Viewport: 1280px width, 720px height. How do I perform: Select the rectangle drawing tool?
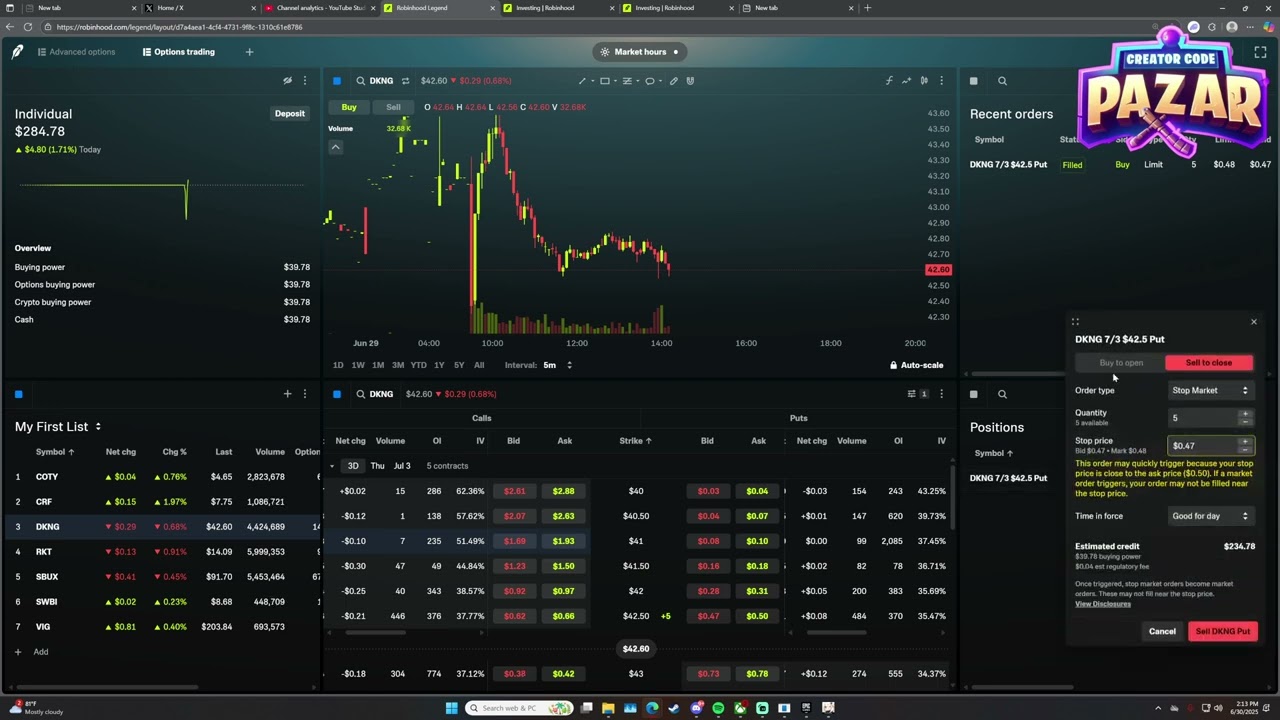click(605, 81)
